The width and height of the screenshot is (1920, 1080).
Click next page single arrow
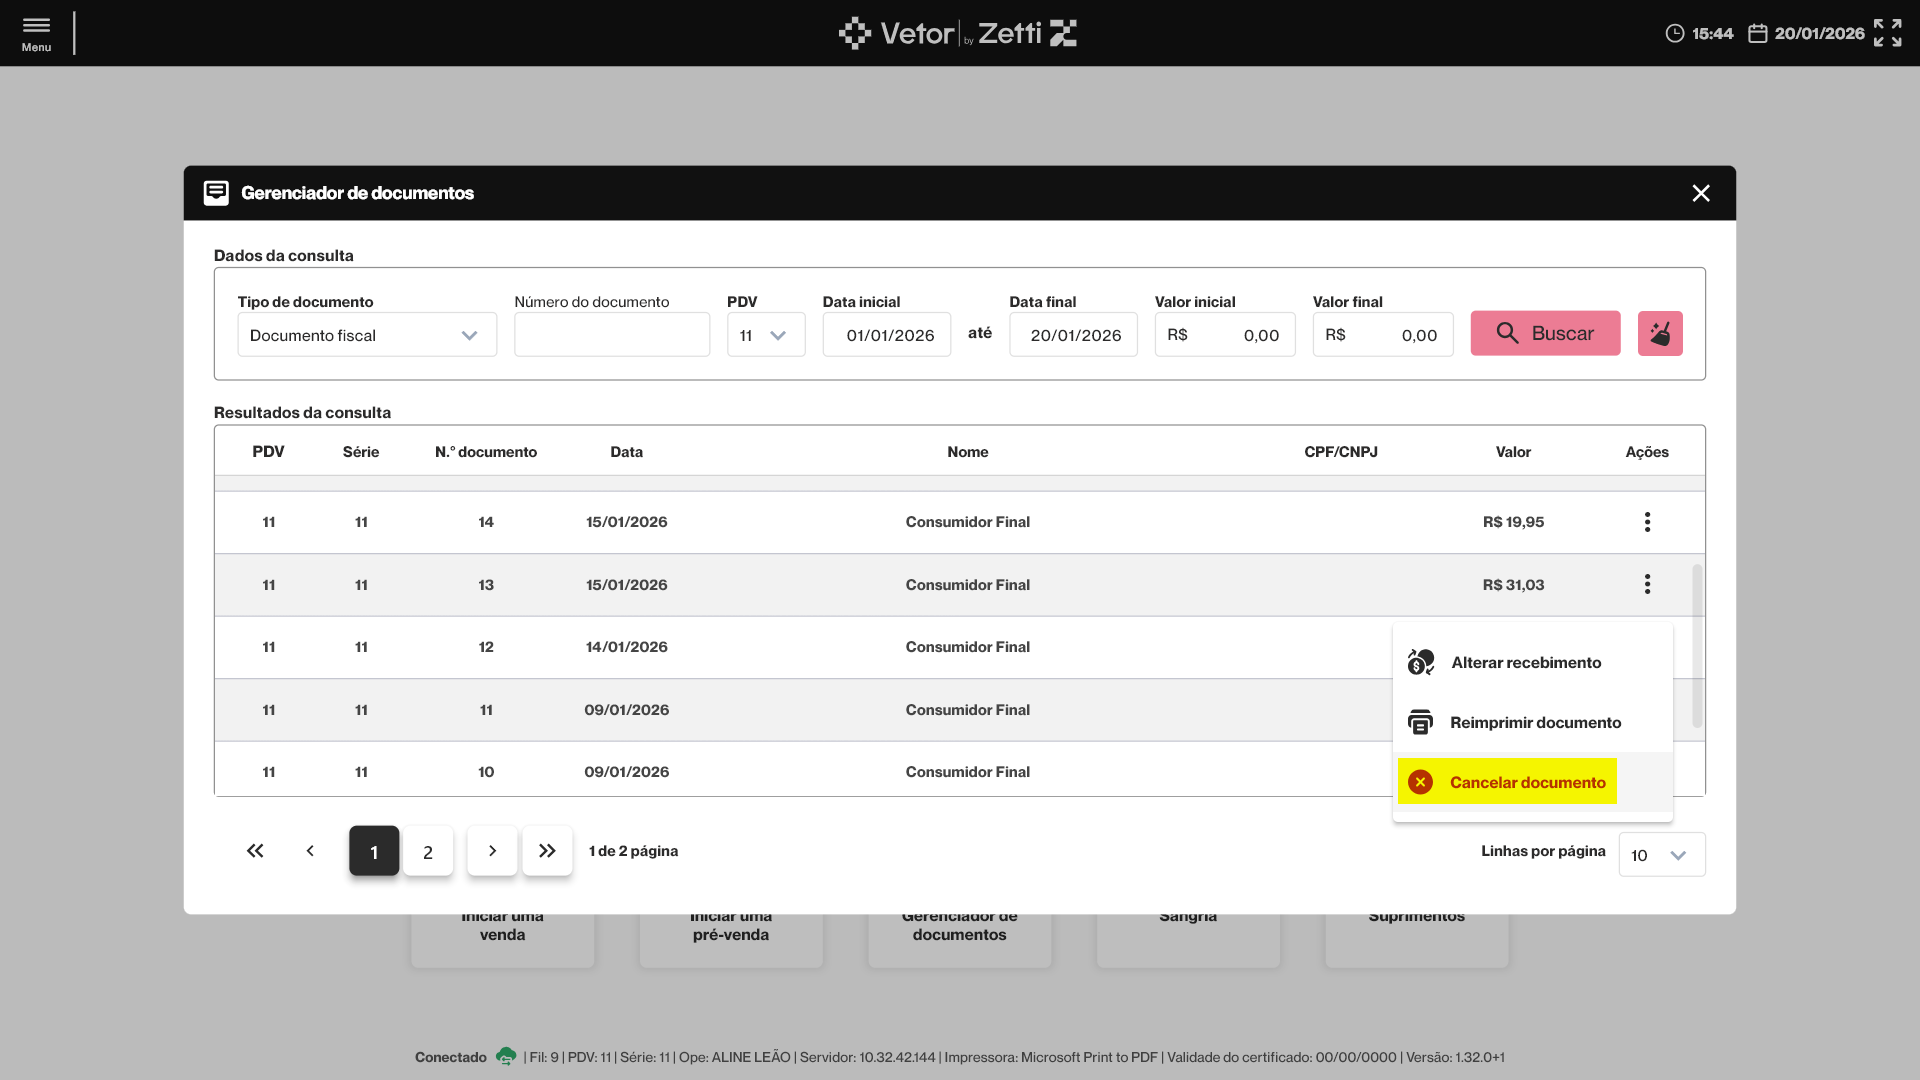coord(492,851)
